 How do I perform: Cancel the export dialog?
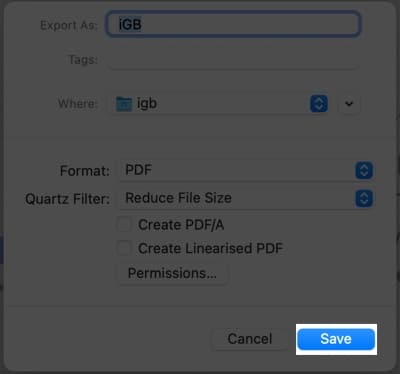[250, 339]
